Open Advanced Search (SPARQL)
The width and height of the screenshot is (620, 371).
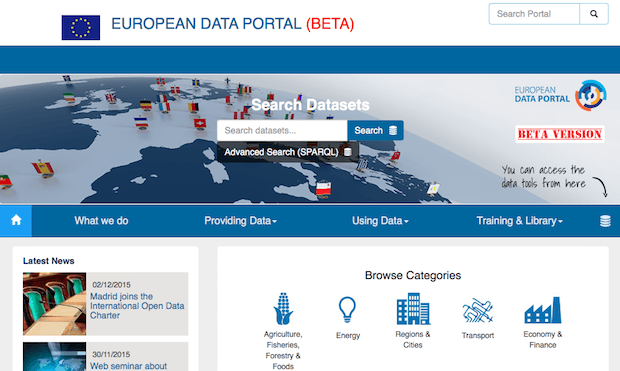(x=288, y=152)
